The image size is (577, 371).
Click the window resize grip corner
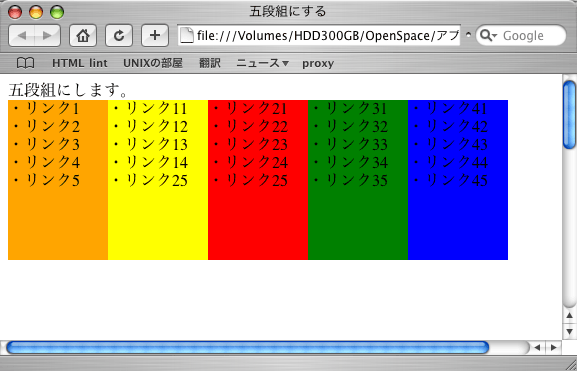[x=570, y=364]
